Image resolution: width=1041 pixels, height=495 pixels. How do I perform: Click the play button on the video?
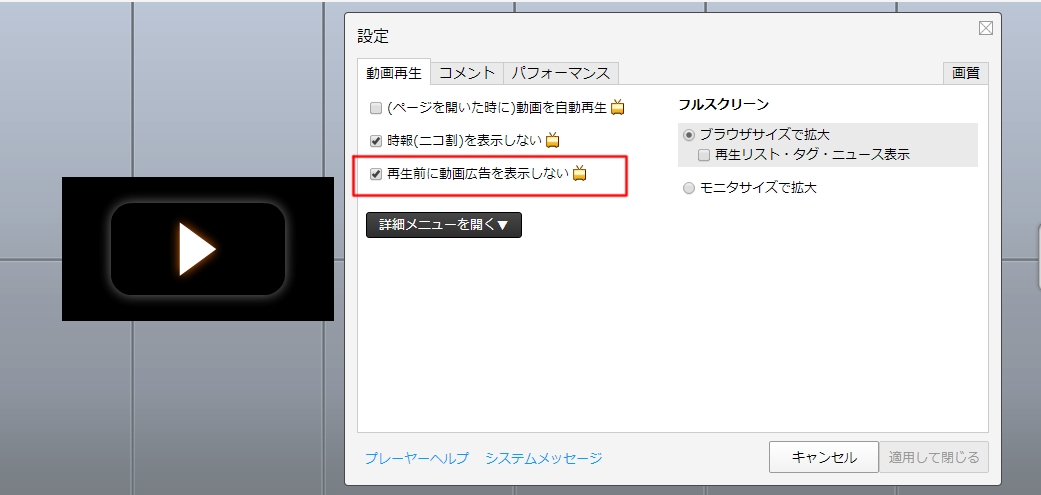[x=197, y=249]
